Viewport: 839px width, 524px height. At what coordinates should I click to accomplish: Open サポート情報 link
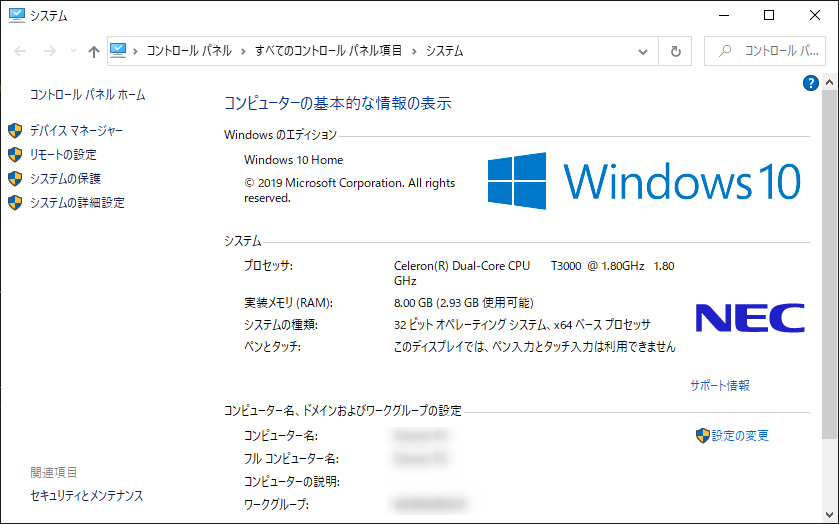(x=720, y=385)
